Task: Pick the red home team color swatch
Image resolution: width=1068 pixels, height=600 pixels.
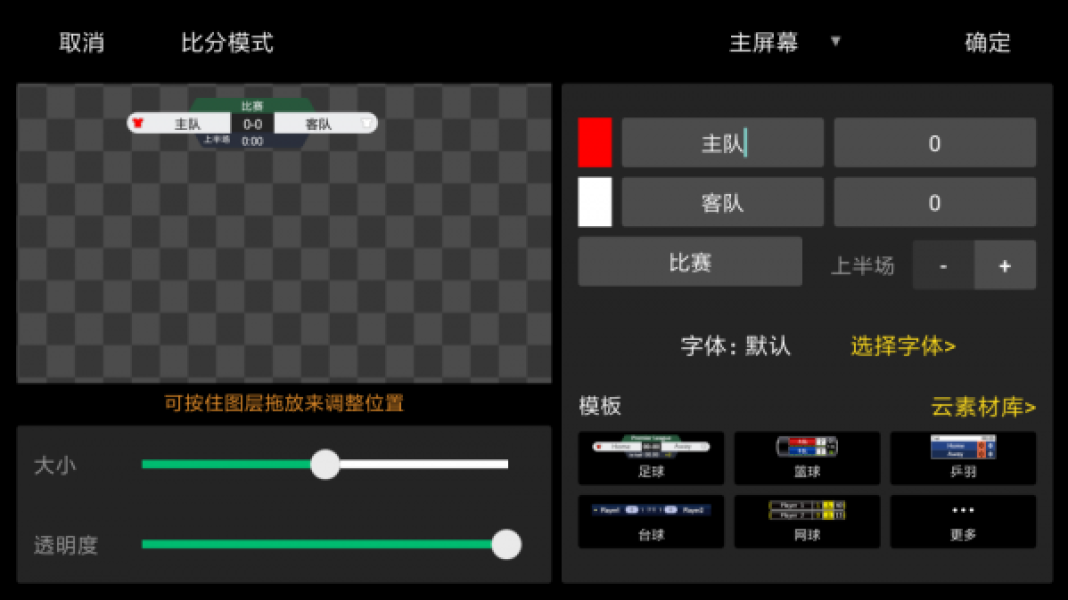Action: 595,142
